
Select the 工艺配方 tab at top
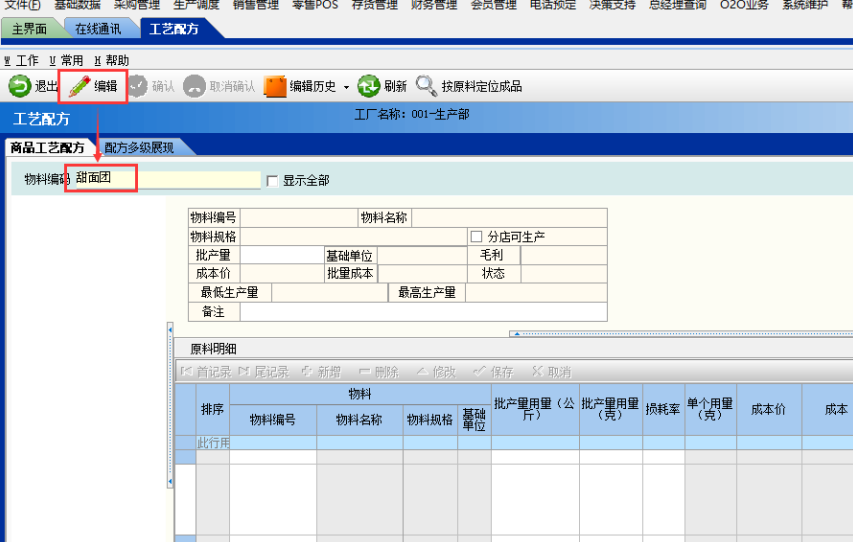pyautogui.click(x=174, y=29)
